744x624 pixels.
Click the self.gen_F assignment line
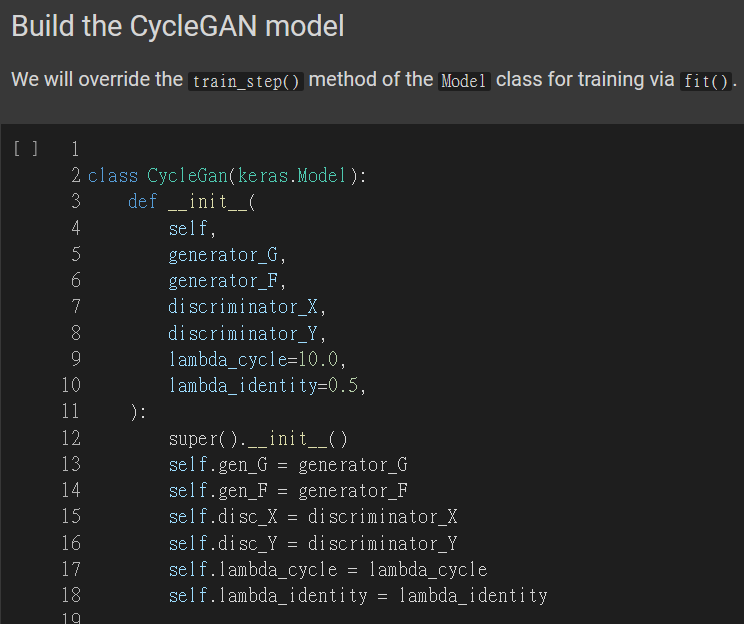(x=287, y=490)
